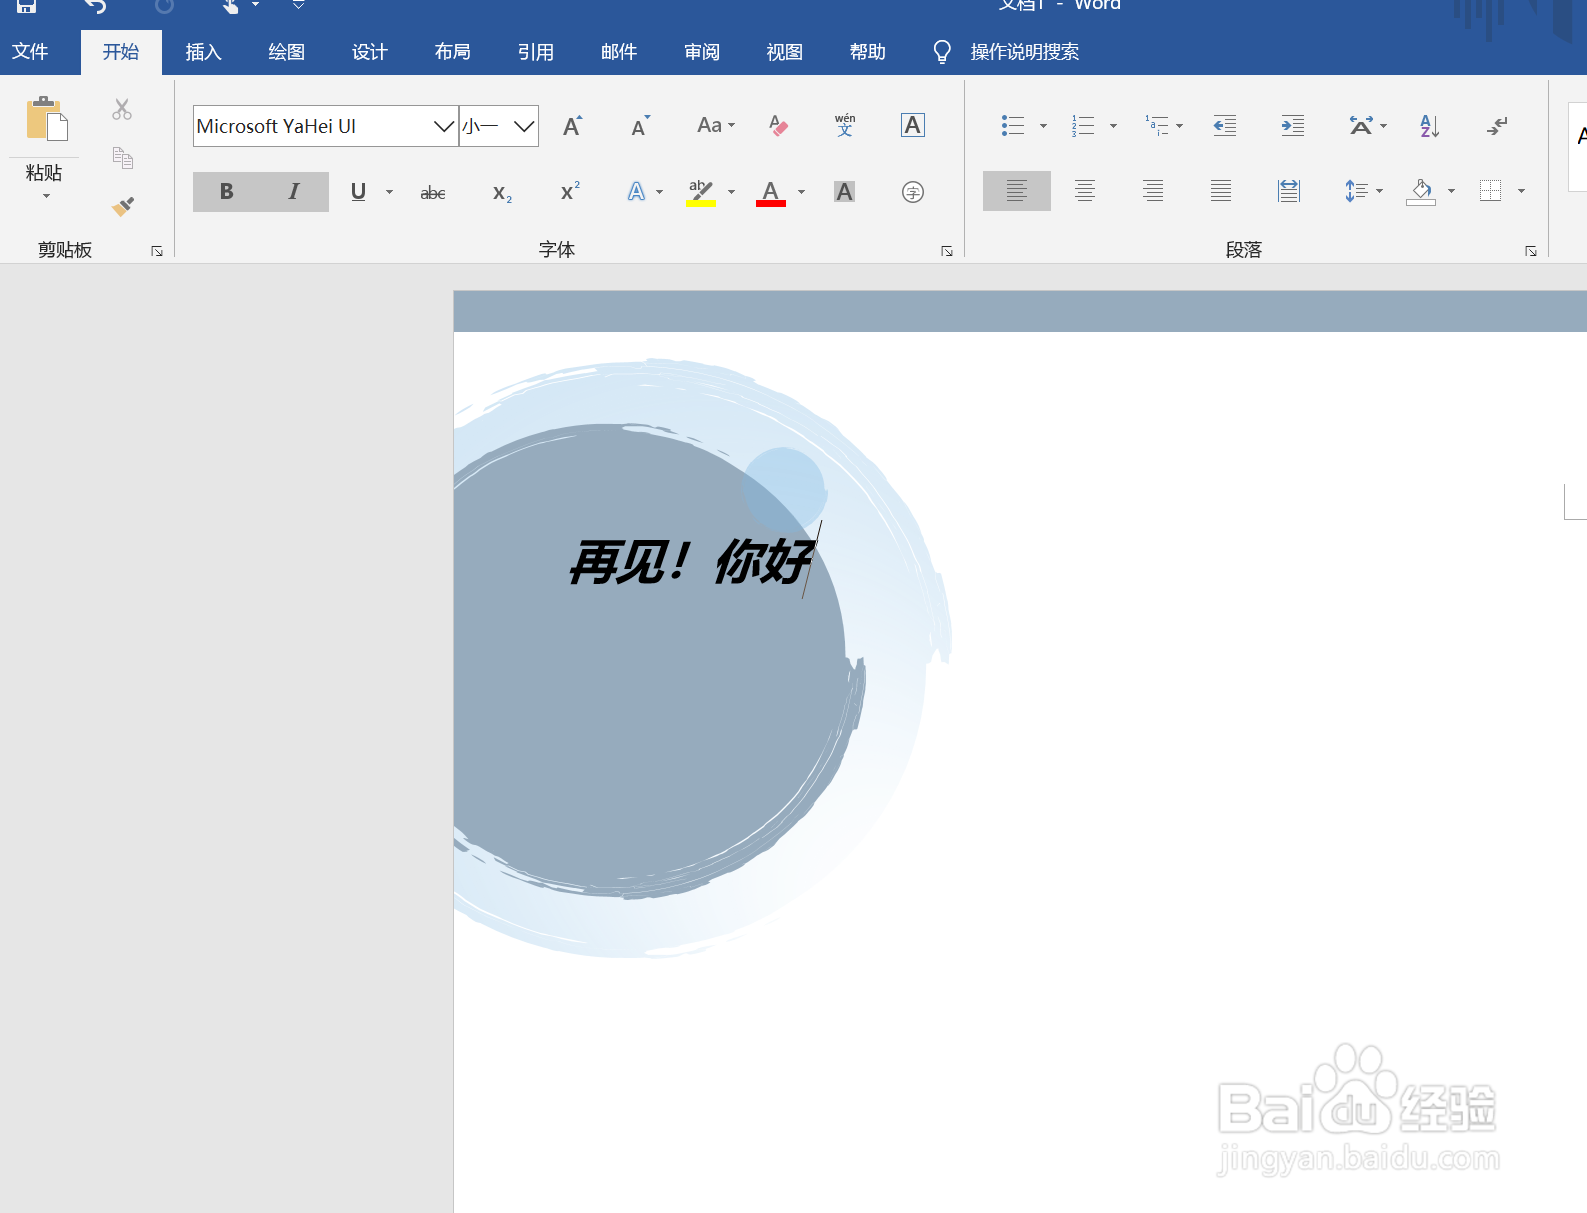Expand the paste options arrow
The width and height of the screenshot is (1587, 1213).
(45, 196)
